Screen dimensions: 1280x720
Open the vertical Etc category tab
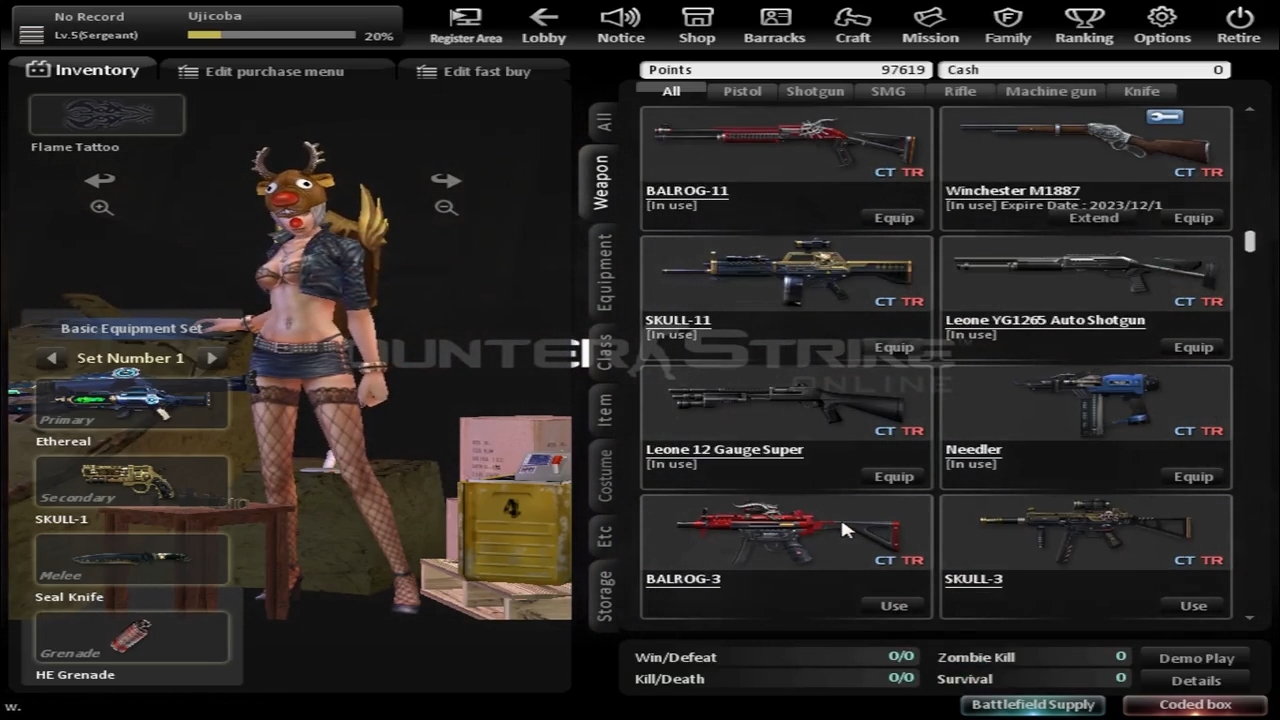point(604,537)
